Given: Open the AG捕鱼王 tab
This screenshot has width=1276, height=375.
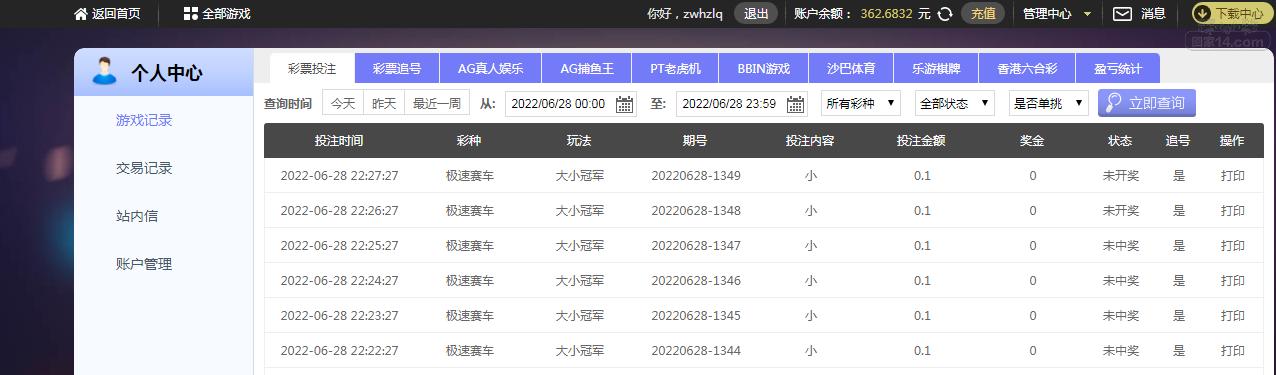Looking at the screenshot, I should click(588, 69).
